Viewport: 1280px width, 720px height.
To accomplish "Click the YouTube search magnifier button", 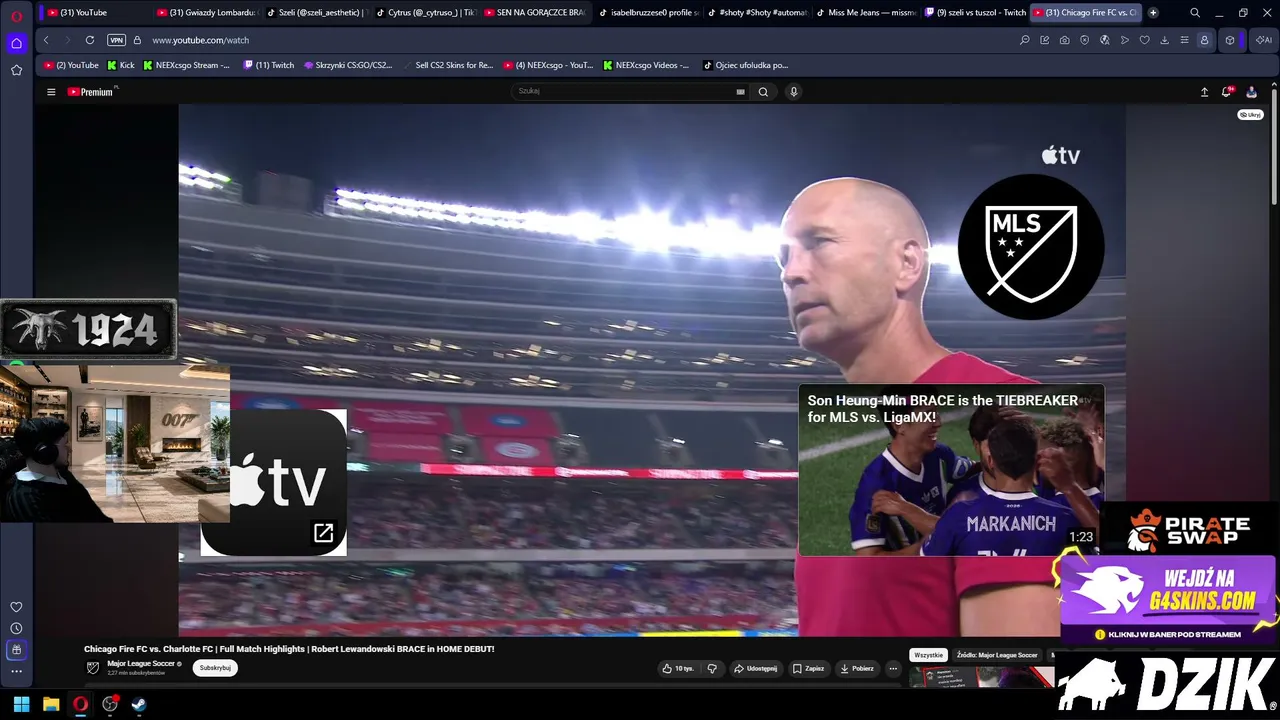I will click(x=763, y=92).
